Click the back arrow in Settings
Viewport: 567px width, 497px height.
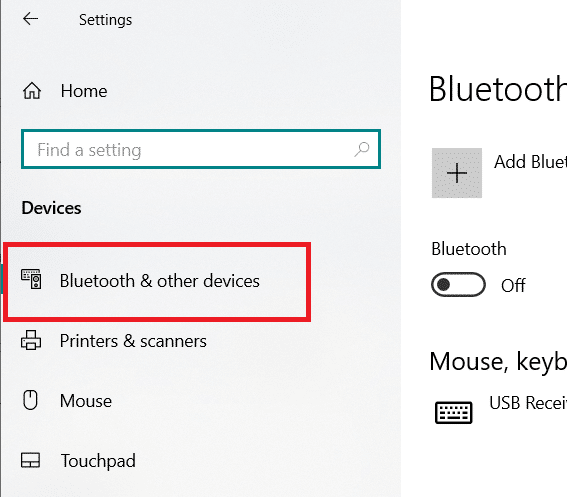30,18
